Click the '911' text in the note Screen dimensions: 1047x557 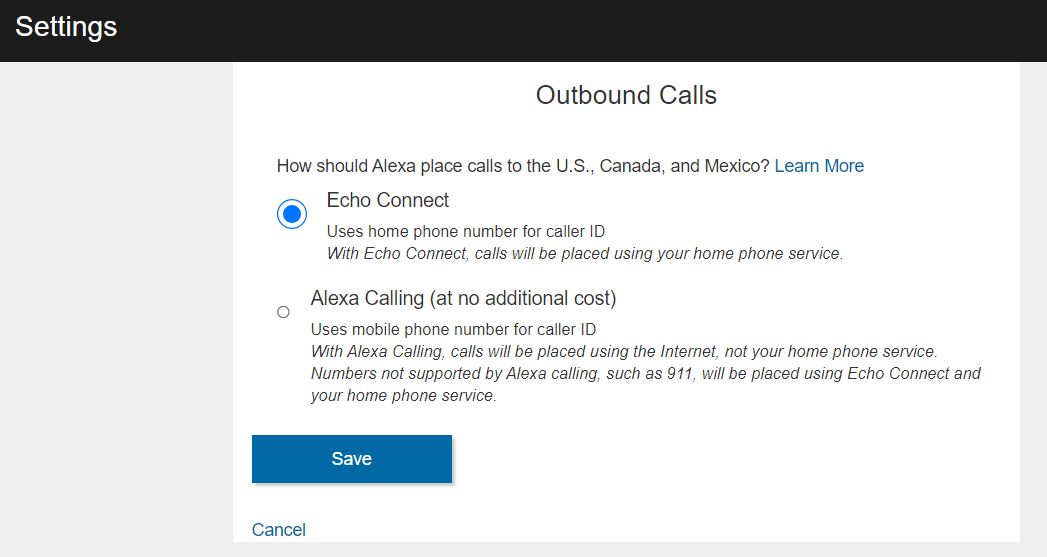click(680, 373)
